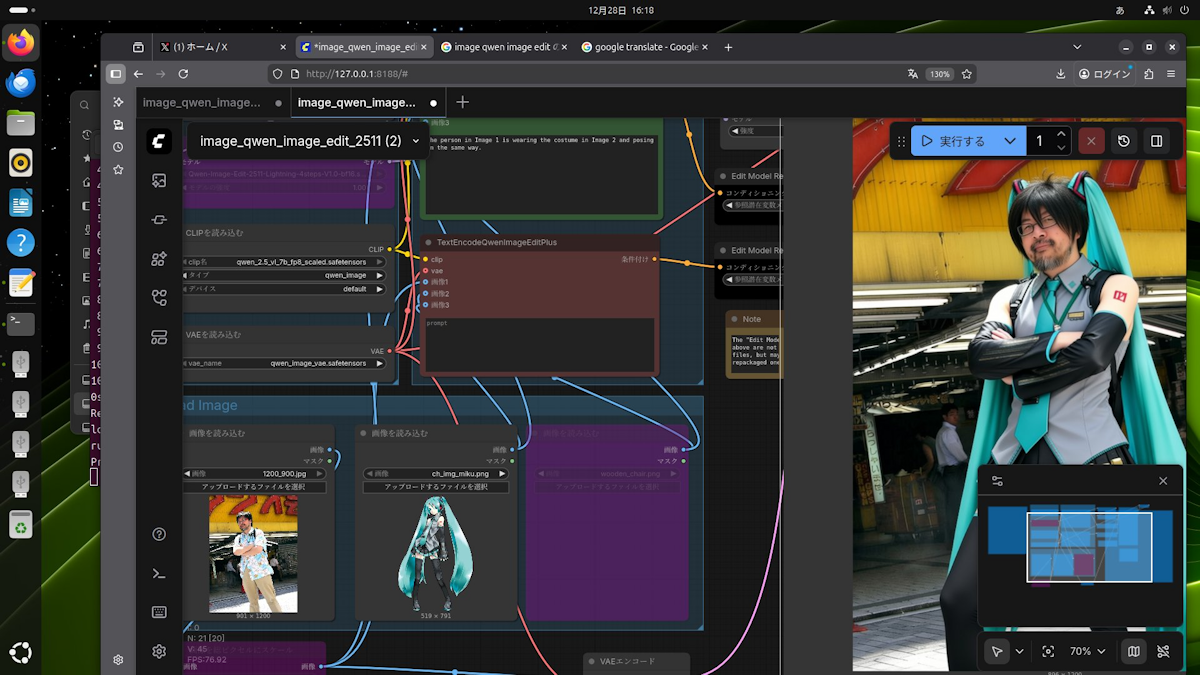
Task: Open the queue history clock button
Action: point(1123,141)
